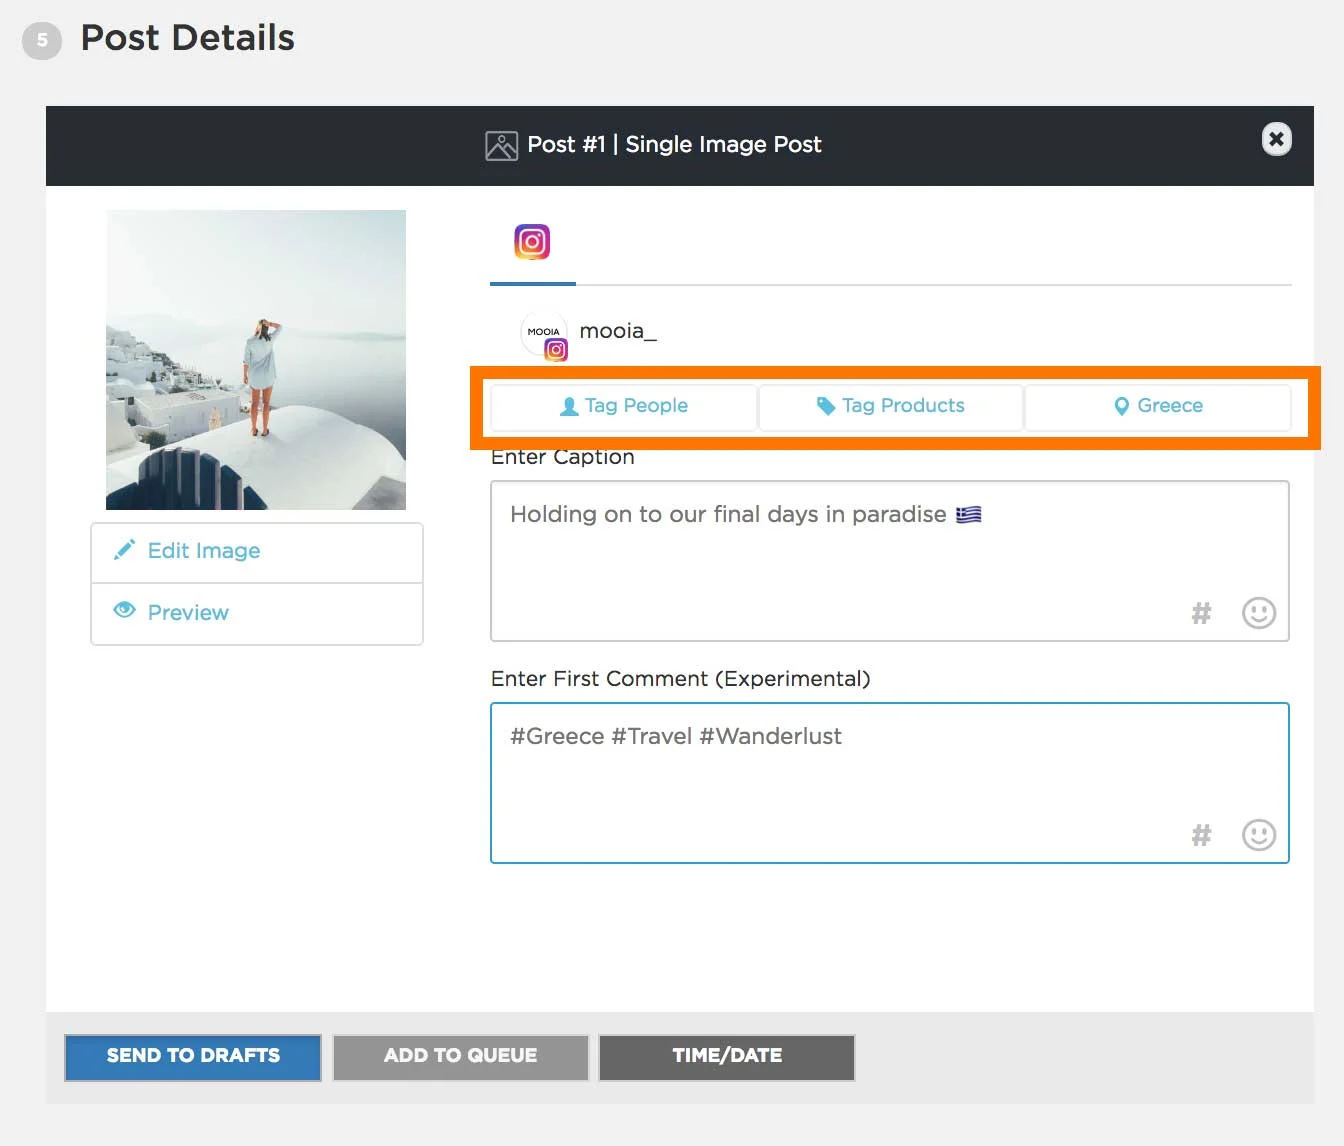Open the emoji picker in caption field
1344x1146 pixels.
[1259, 613]
